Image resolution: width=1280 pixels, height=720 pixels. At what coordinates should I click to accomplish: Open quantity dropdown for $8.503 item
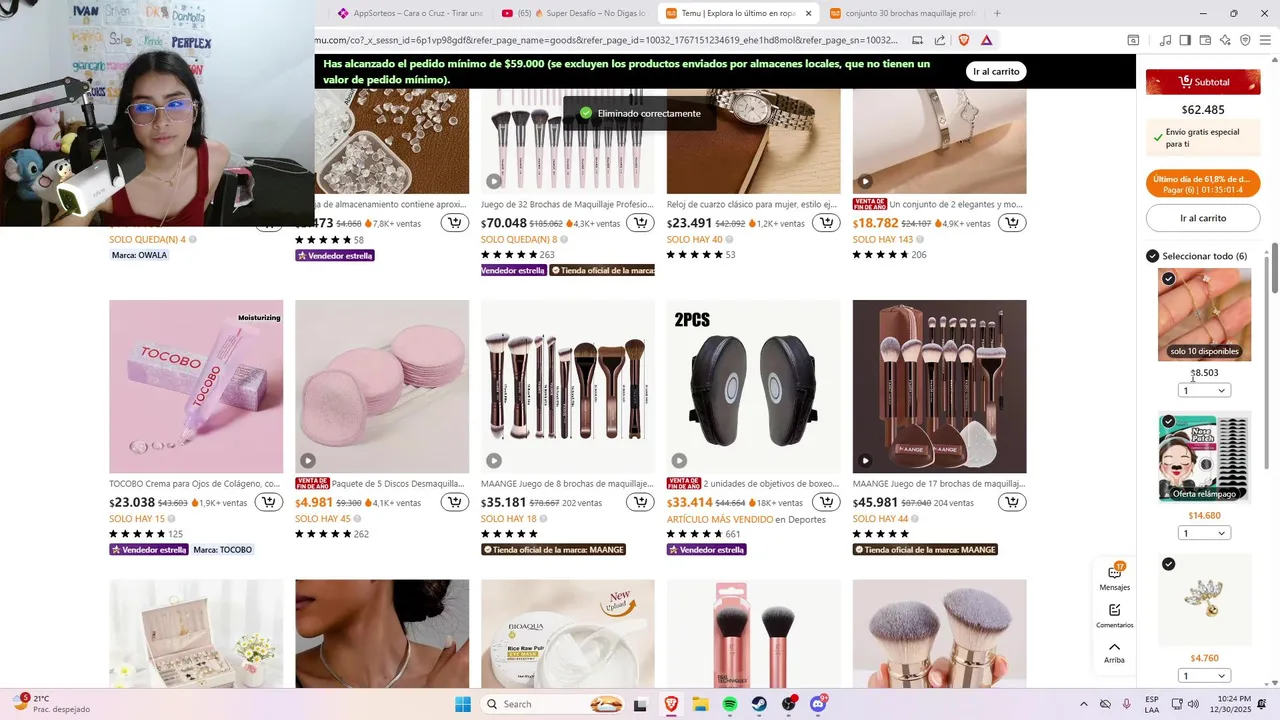pyautogui.click(x=1204, y=390)
